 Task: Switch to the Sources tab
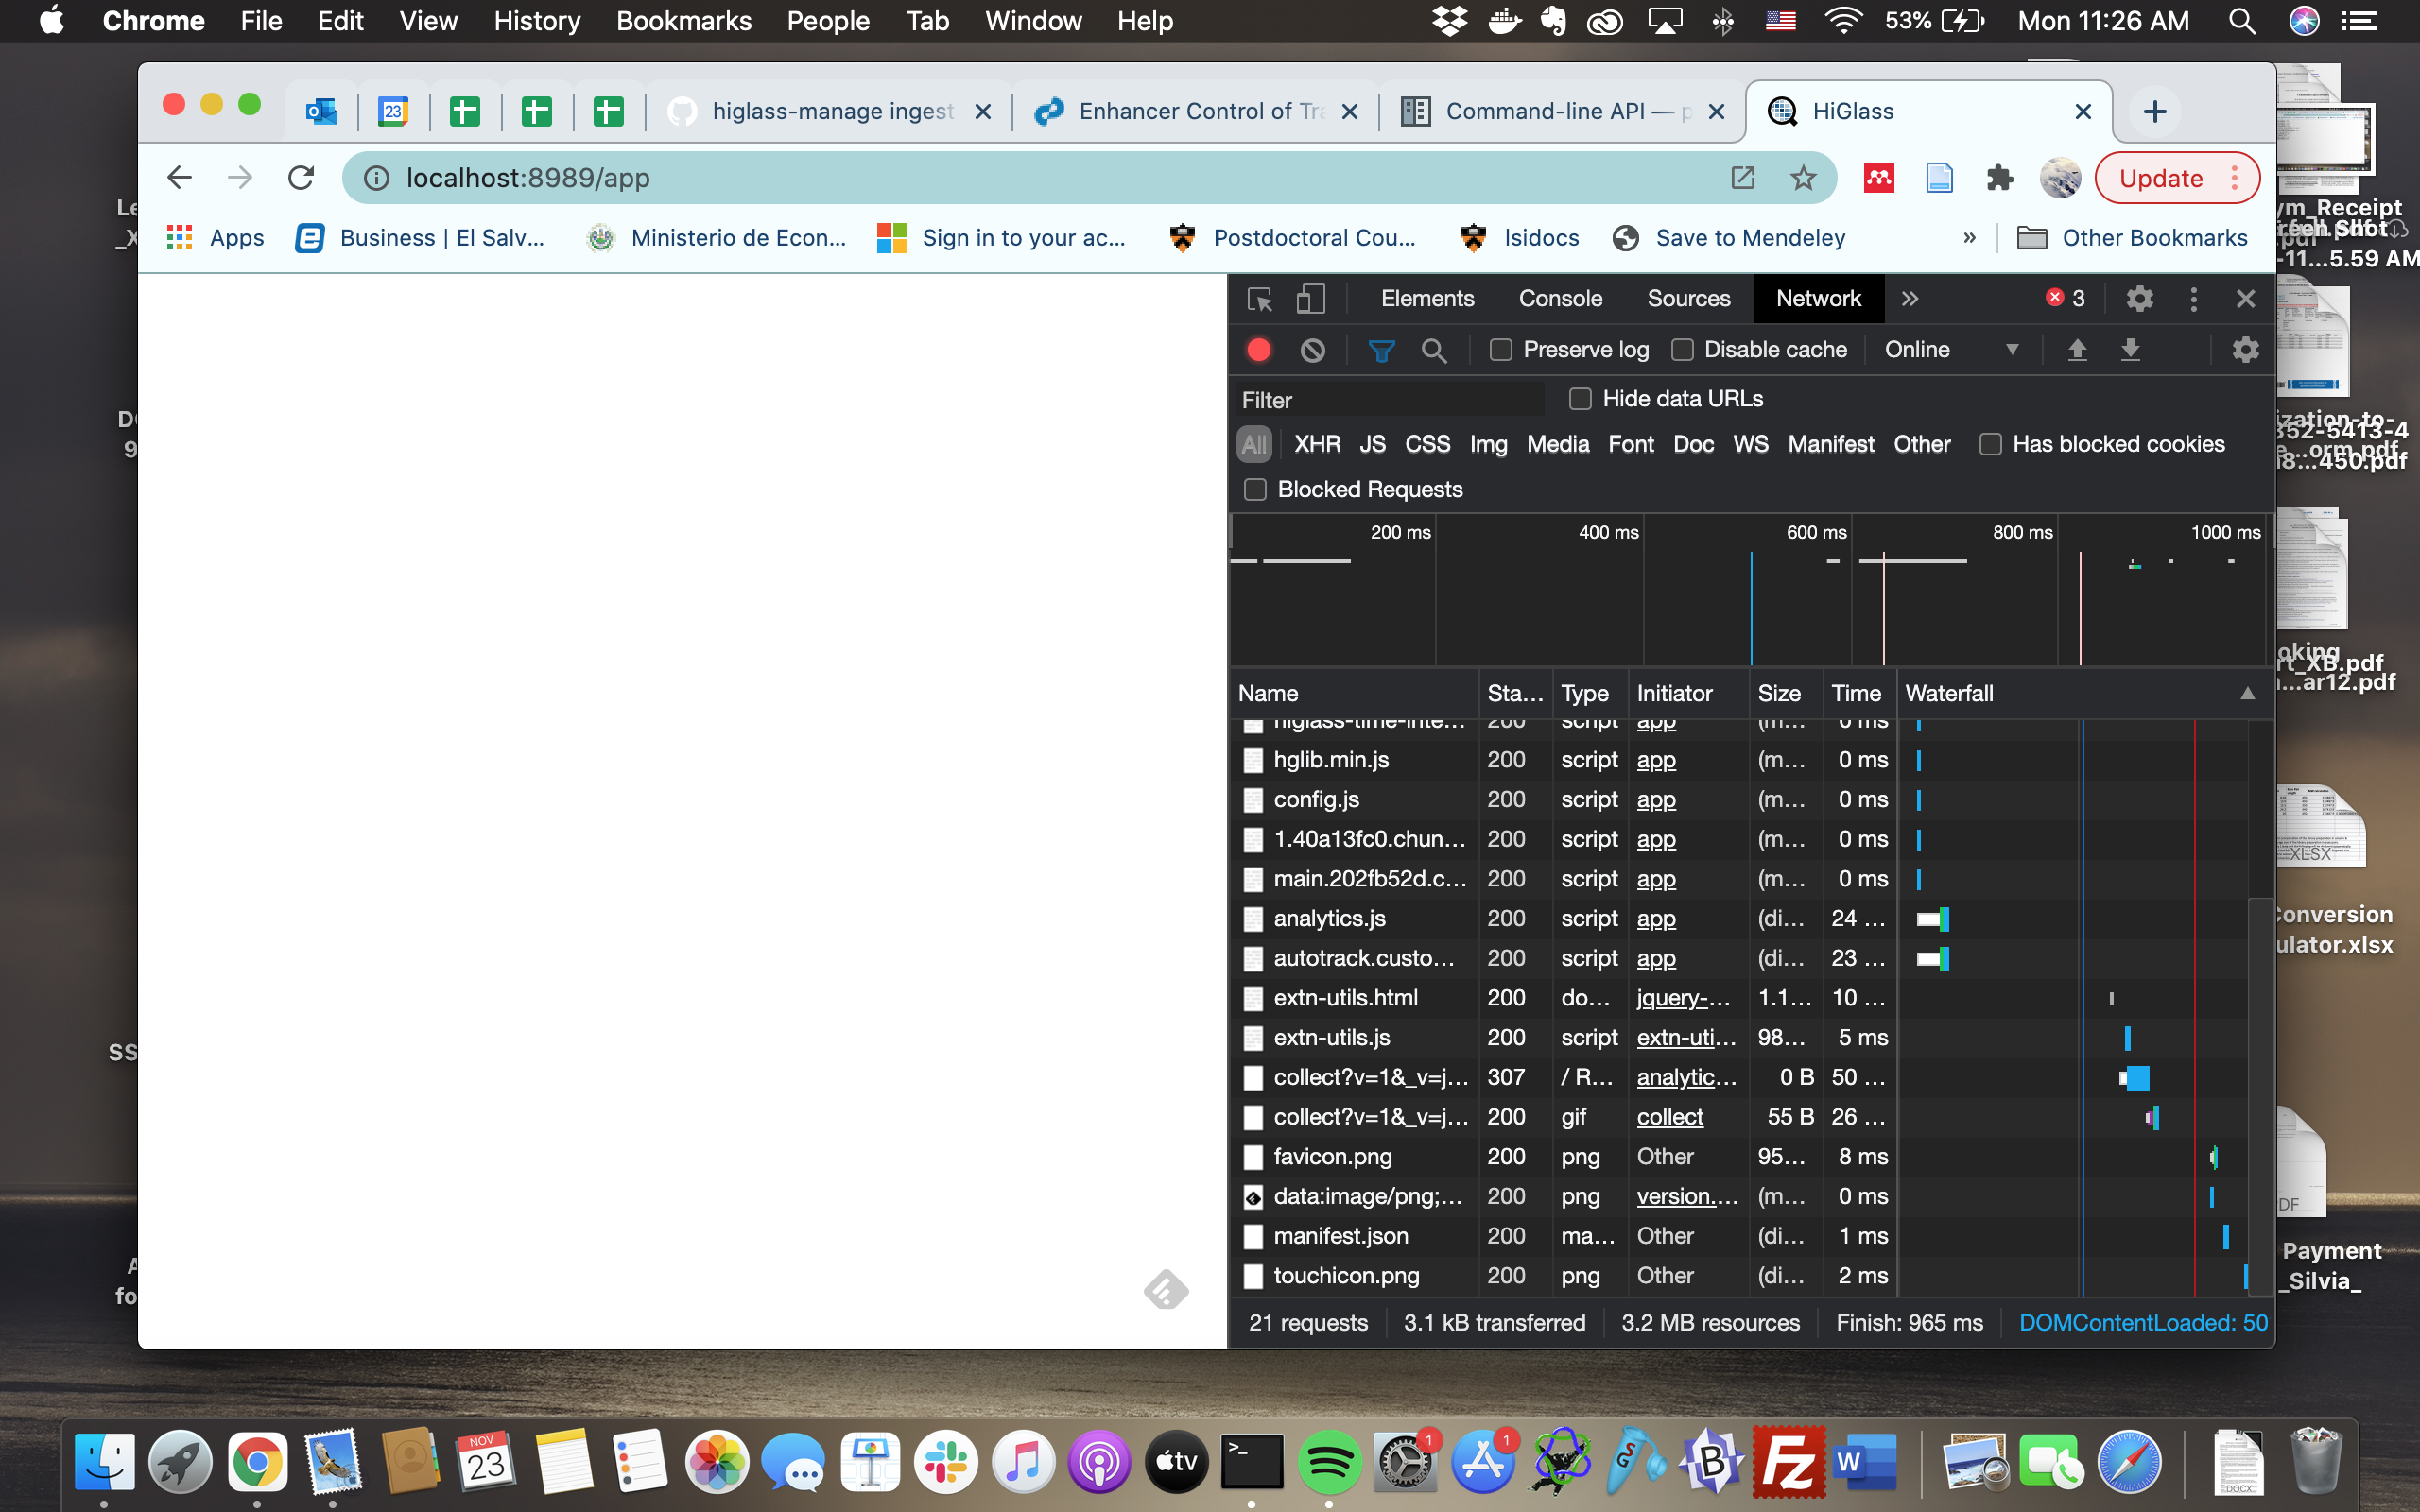click(x=1687, y=298)
